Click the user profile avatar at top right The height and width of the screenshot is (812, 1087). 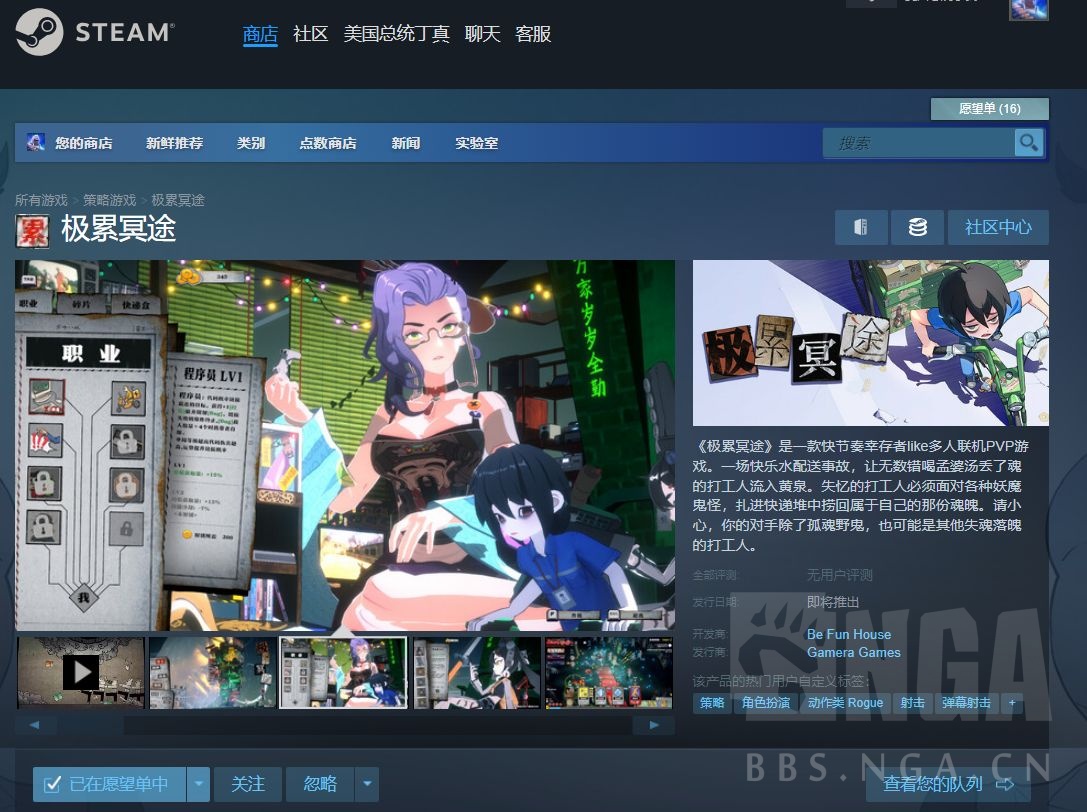point(1029,10)
